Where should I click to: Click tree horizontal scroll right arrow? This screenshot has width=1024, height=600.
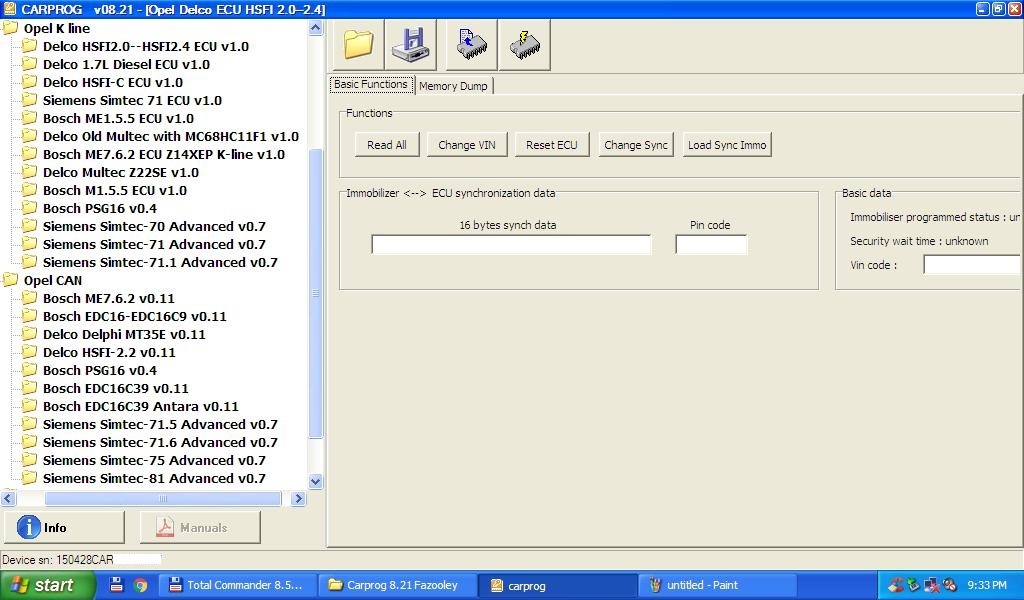[298, 499]
